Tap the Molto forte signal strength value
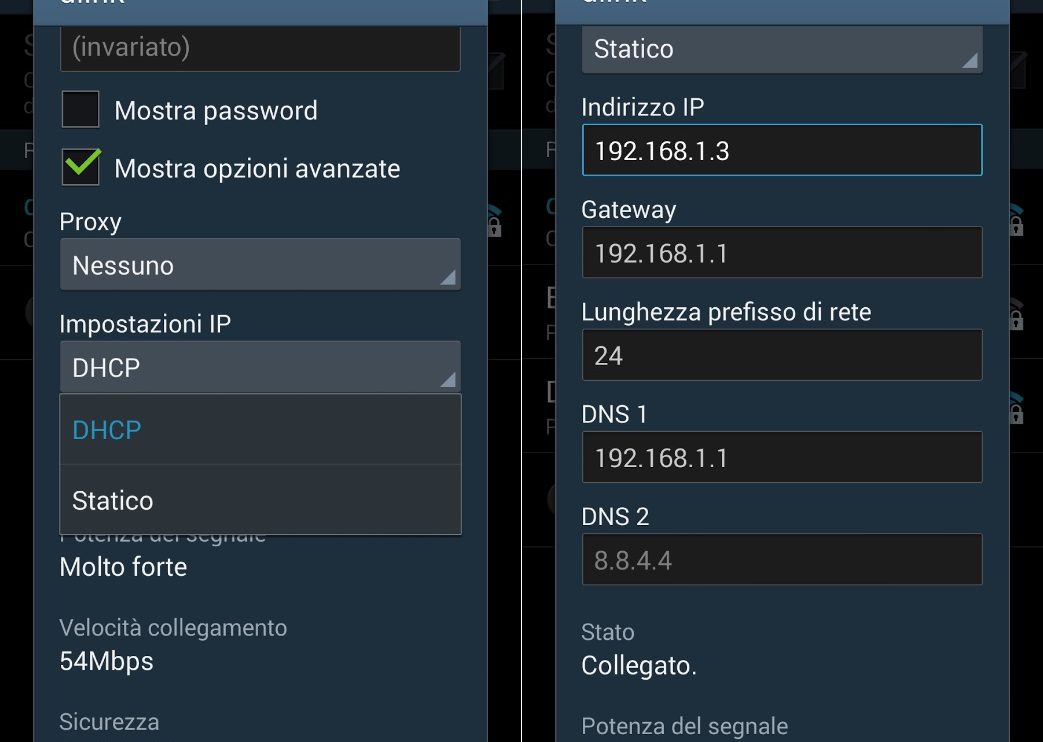 [124, 567]
